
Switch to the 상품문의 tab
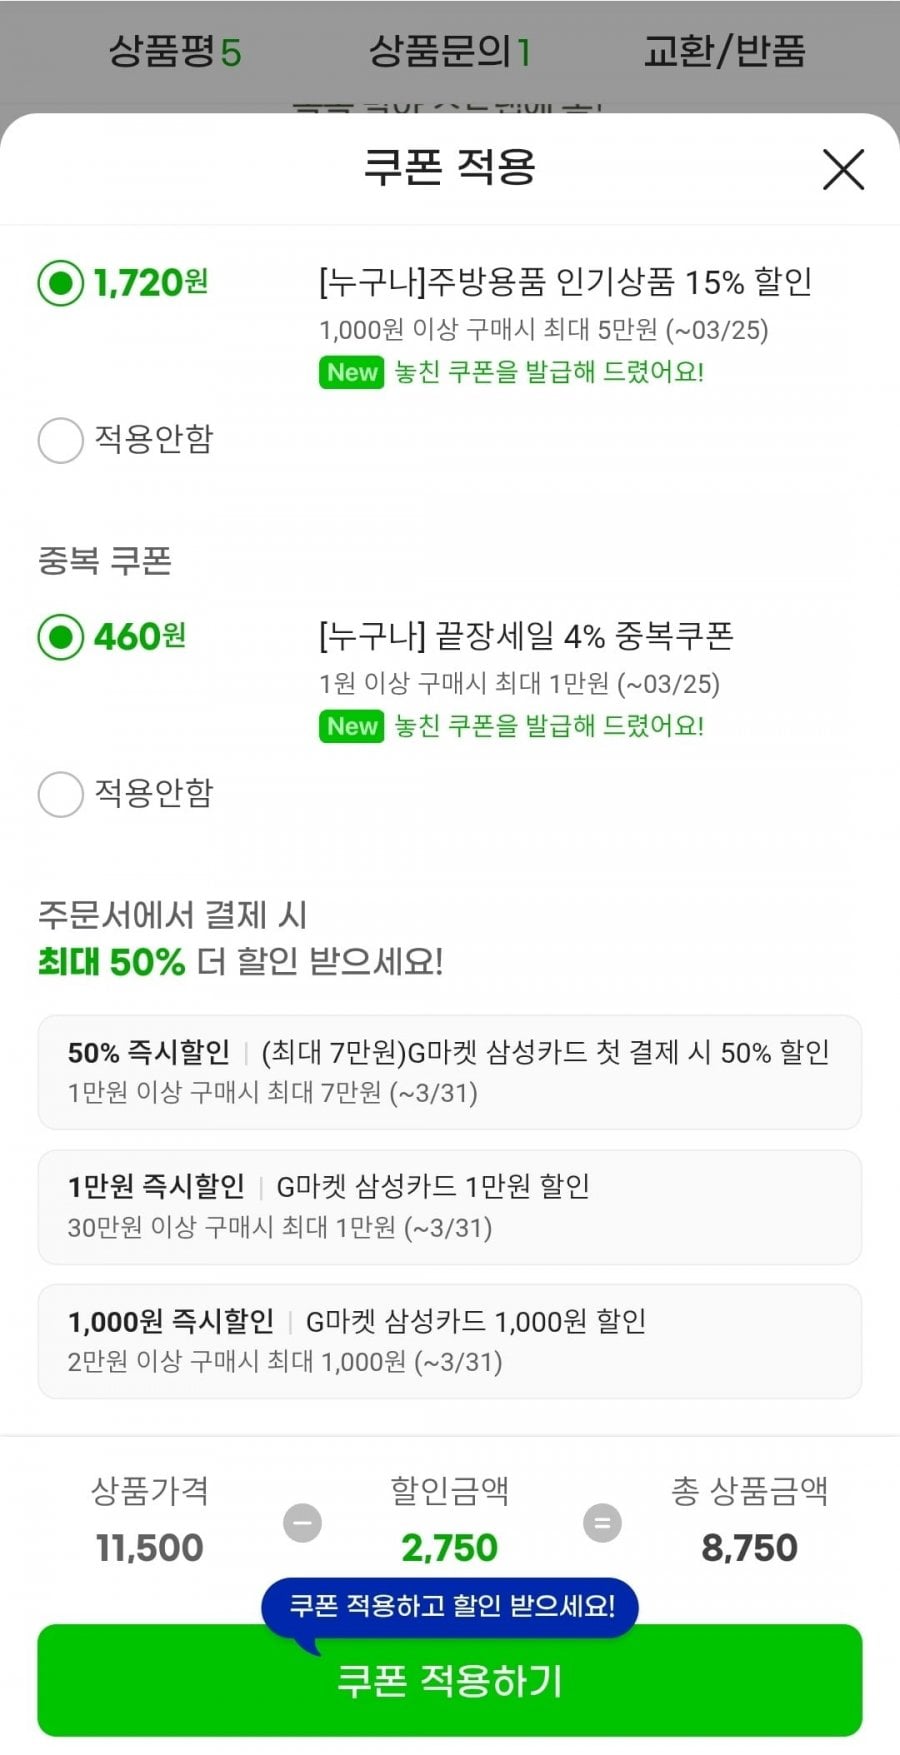(449, 51)
